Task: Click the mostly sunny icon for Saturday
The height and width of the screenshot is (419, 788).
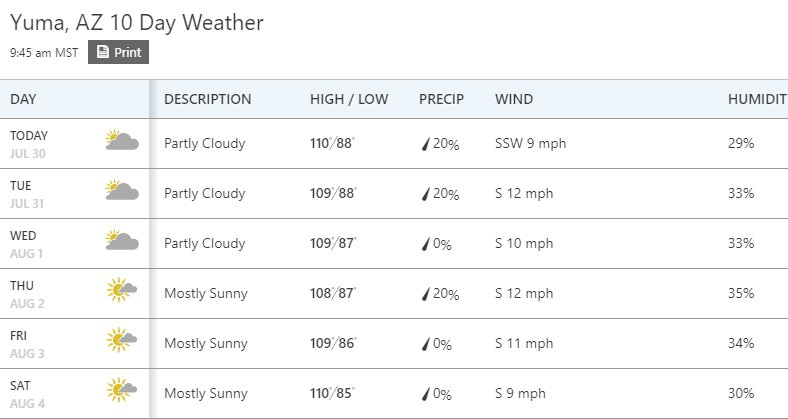Action: (122, 390)
